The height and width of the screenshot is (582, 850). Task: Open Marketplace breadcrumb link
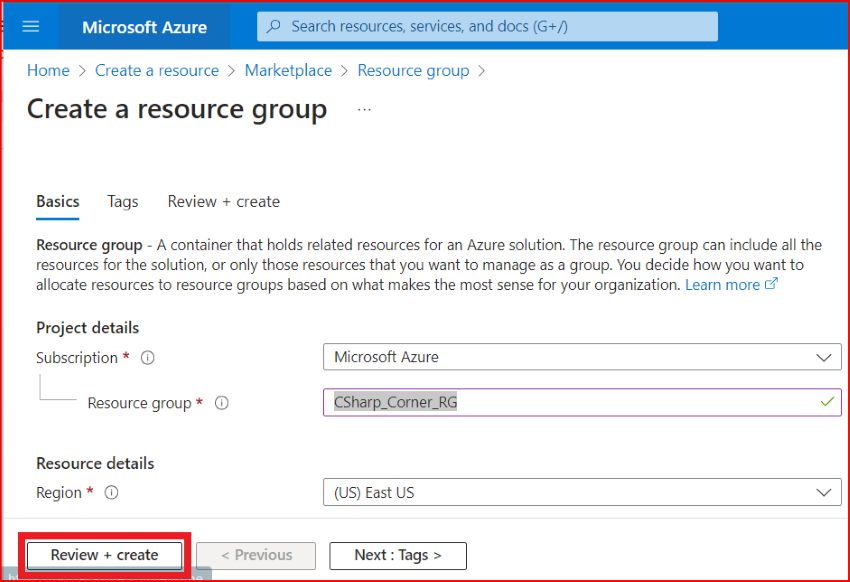click(x=288, y=71)
